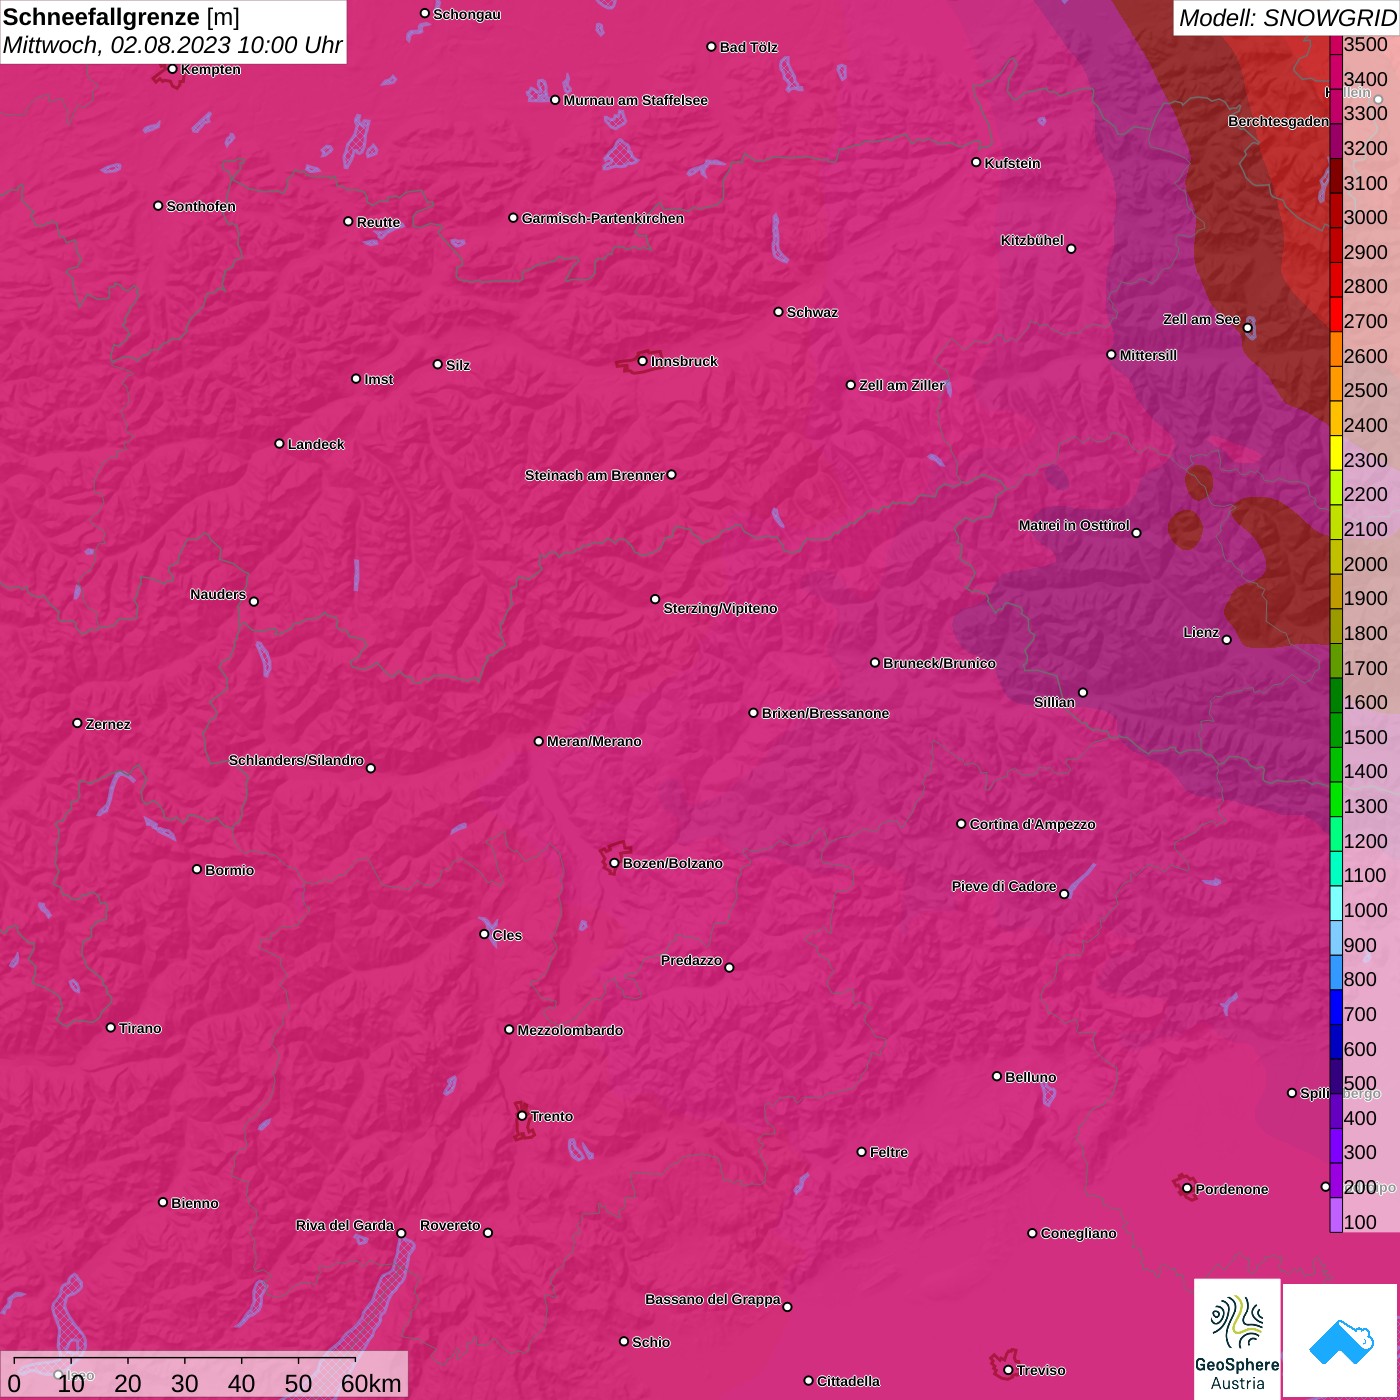Click the Mezzolombardo label
The height and width of the screenshot is (1400, 1400).
pos(570,1030)
